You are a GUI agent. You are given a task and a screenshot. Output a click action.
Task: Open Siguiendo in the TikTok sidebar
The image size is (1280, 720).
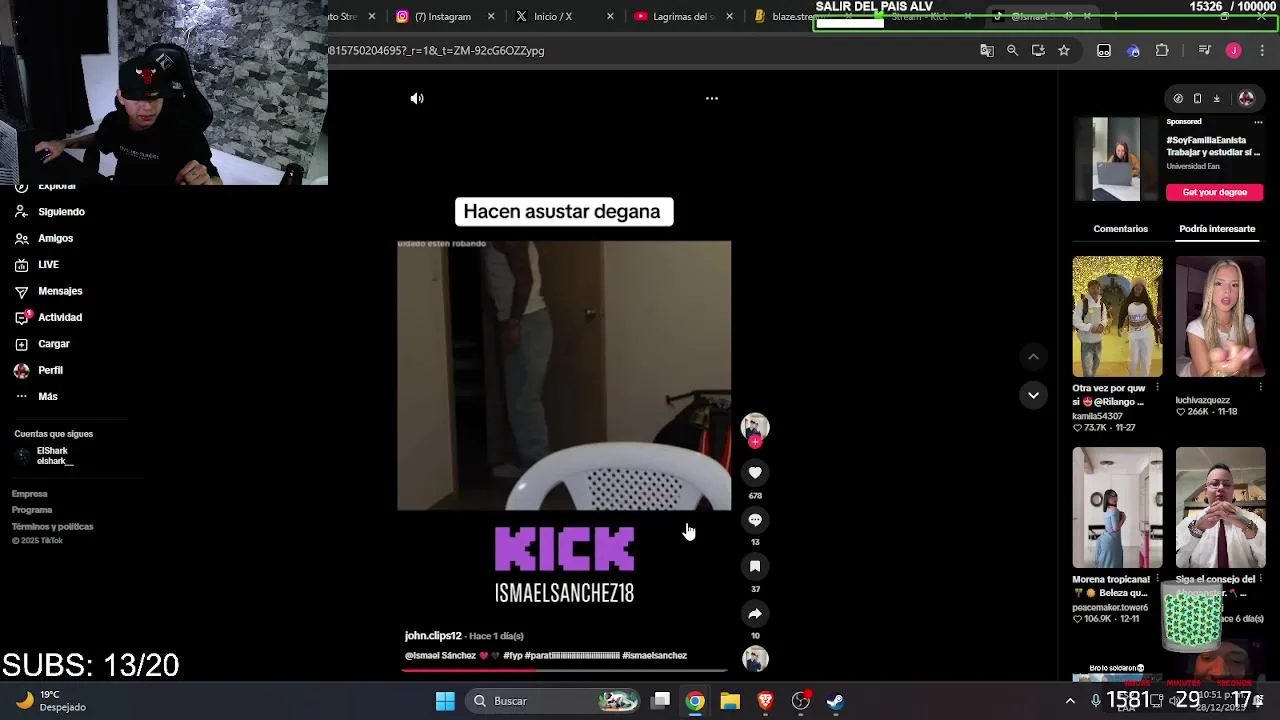(50, 212)
